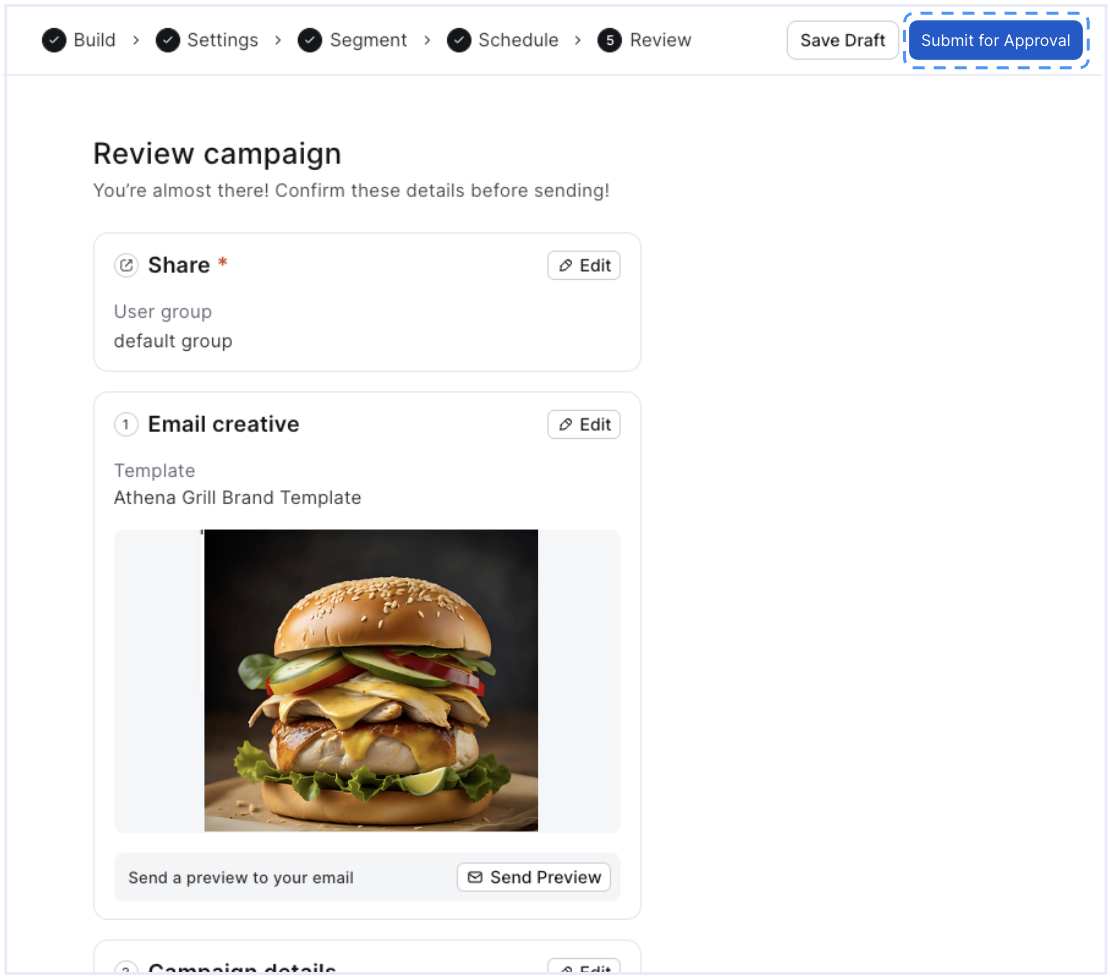Click the Build step checkmark icon
Screen dimensions: 1110x980
click(x=54, y=40)
